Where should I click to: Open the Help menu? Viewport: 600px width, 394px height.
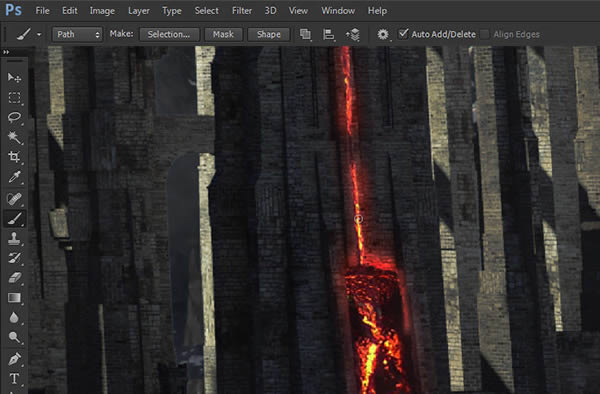point(377,11)
